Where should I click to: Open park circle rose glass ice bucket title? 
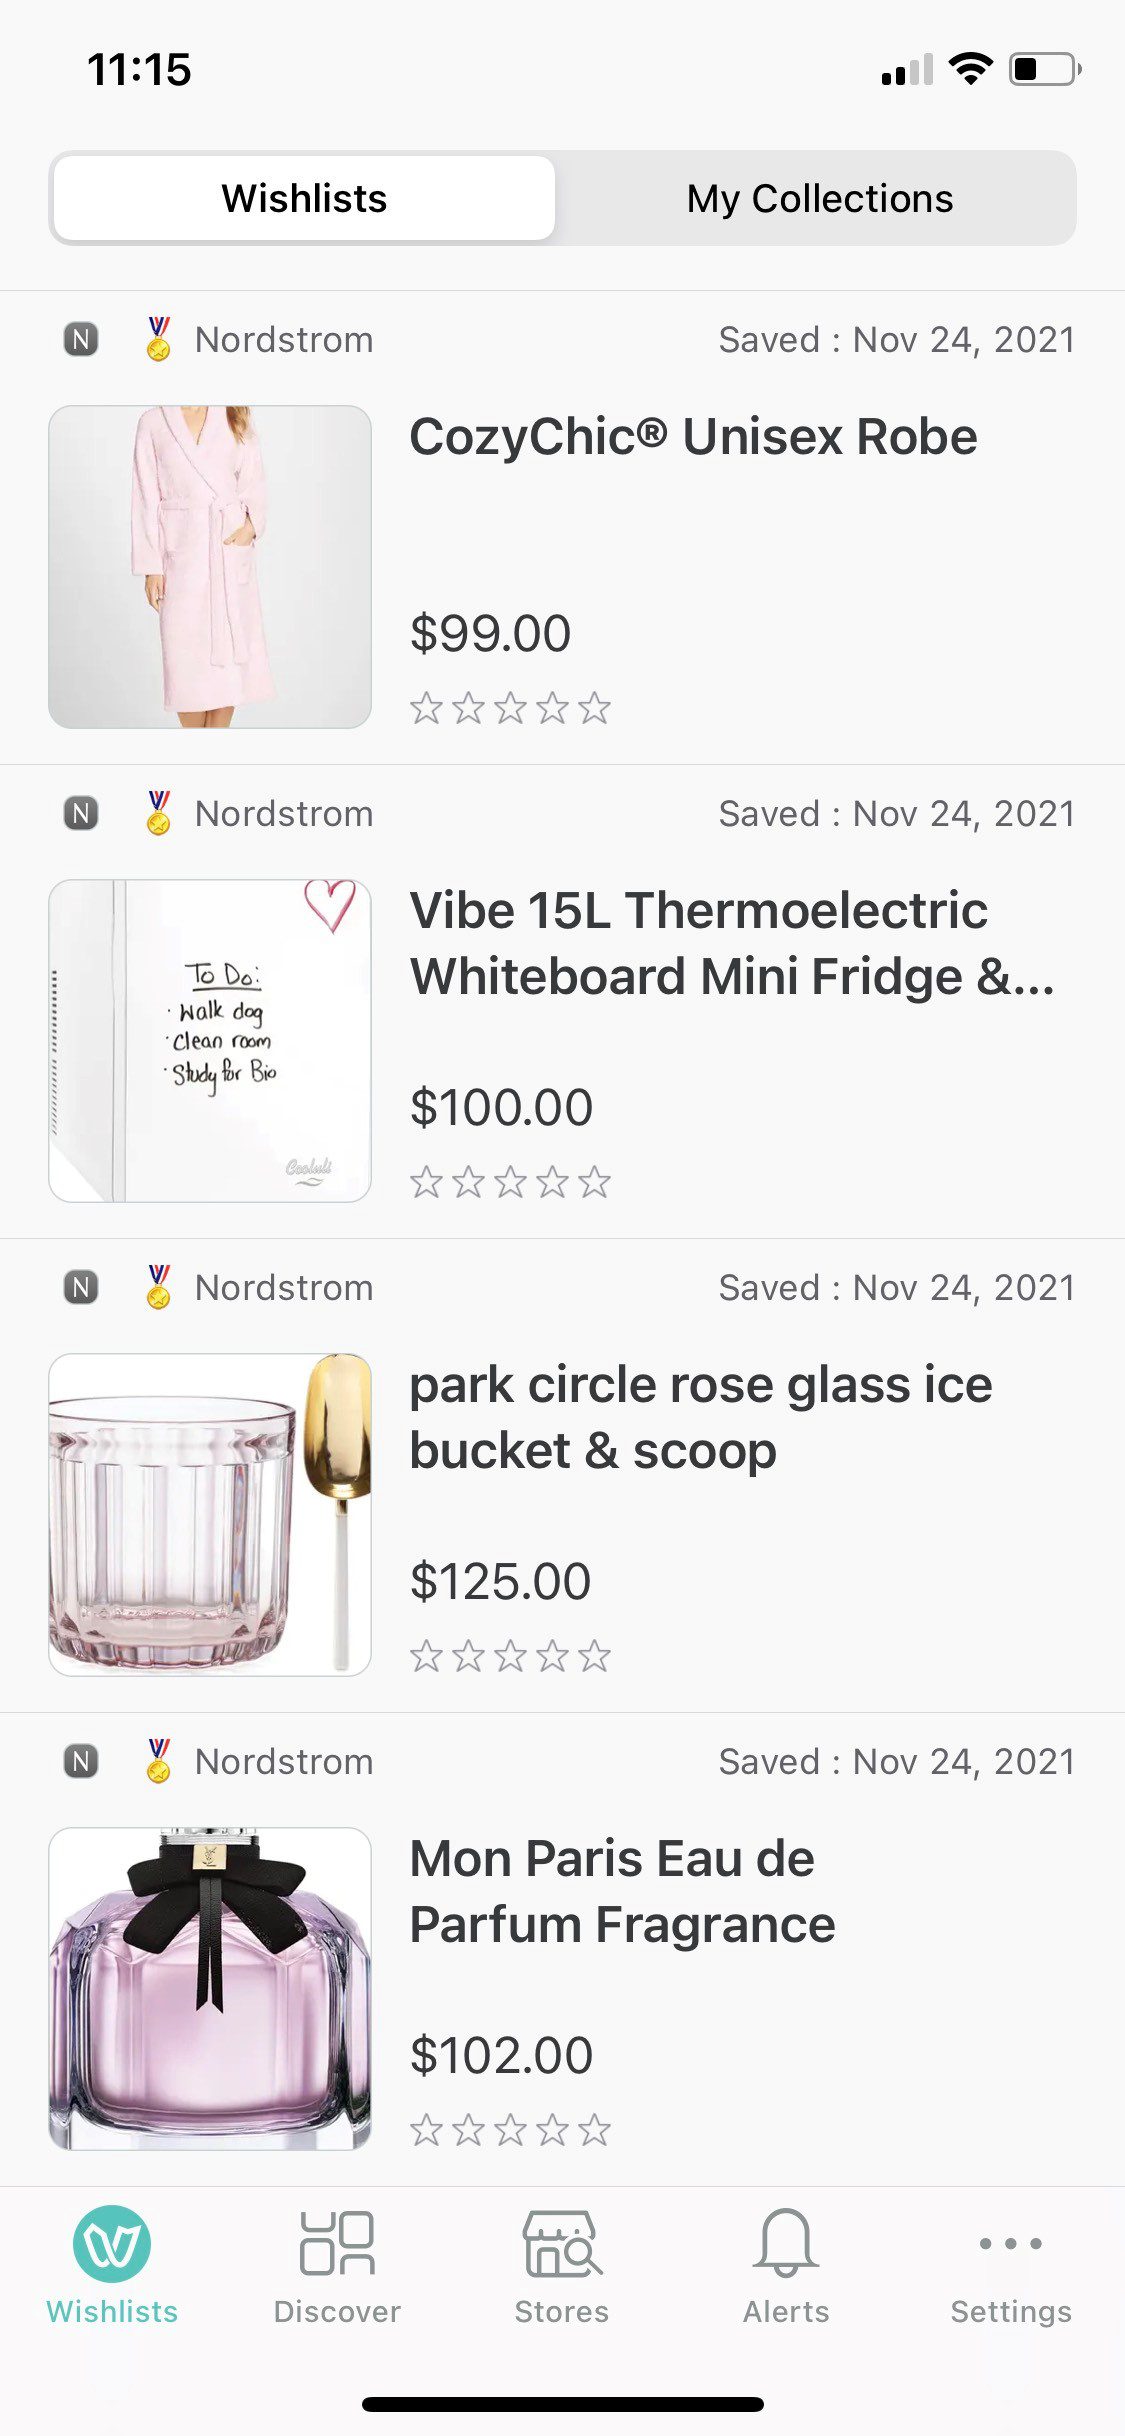tap(700, 1417)
